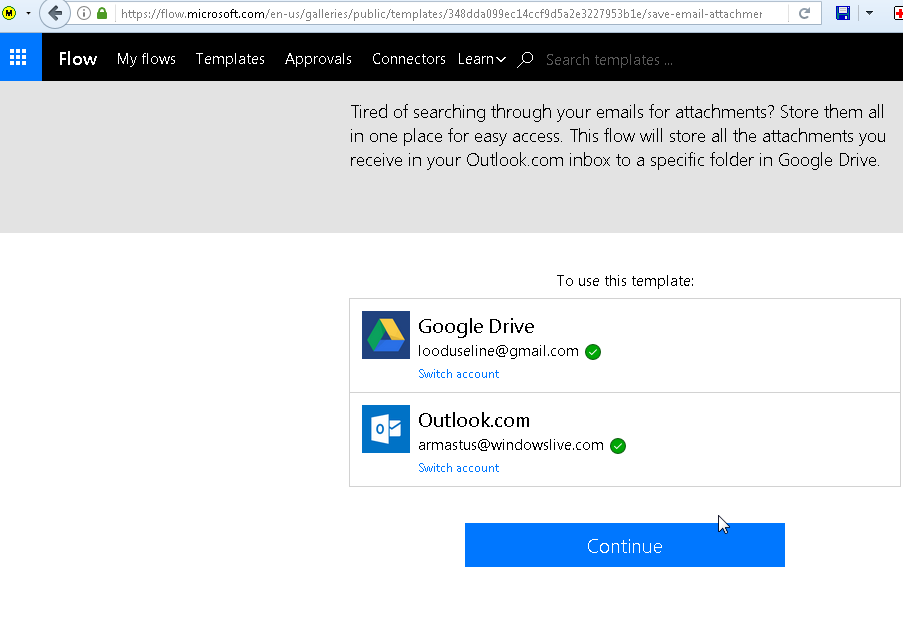The height and width of the screenshot is (617, 903).
Task: Open dropdown arrow next to save icon
Action: 869,13
